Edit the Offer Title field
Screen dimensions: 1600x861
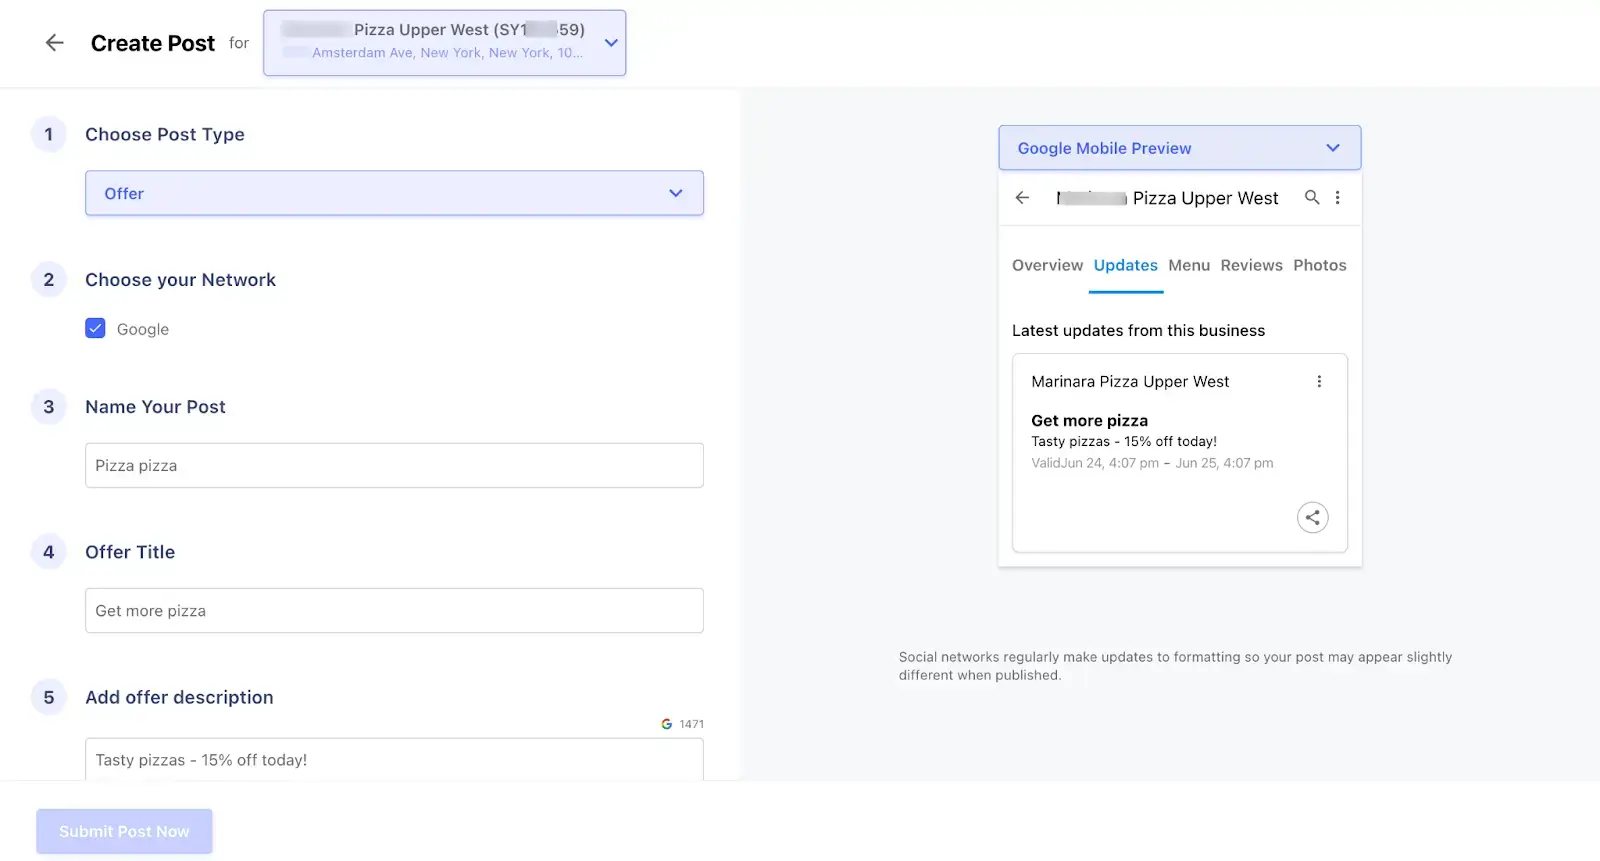[394, 610]
